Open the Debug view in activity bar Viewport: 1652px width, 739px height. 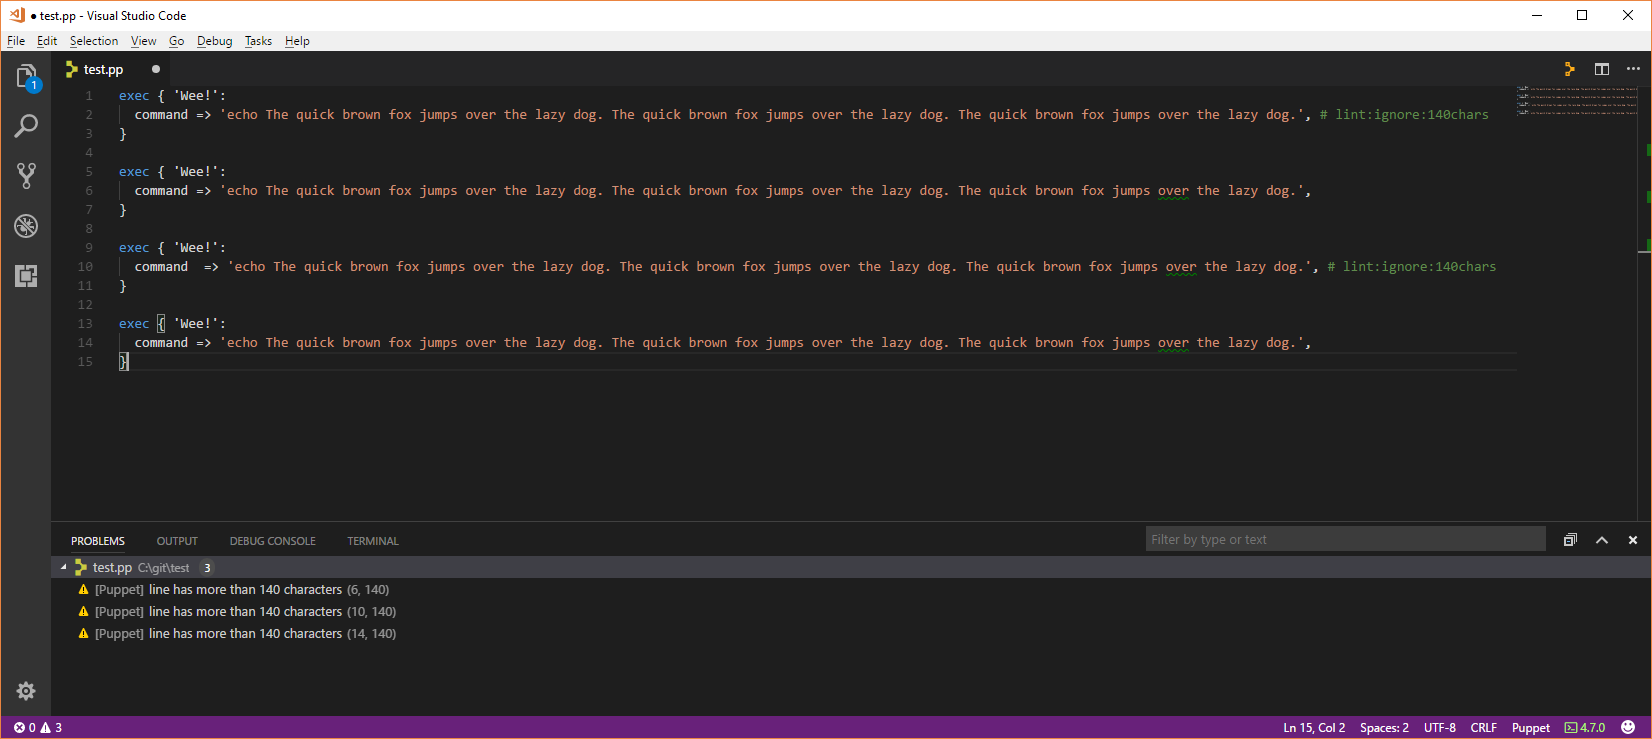pos(26,226)
